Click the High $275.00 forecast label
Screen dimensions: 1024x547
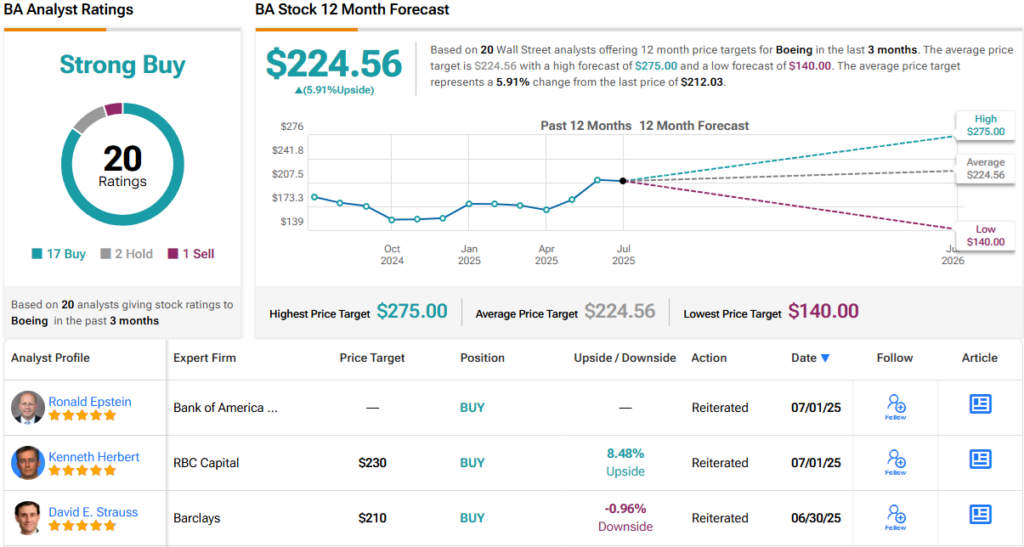[x=985, y=125]
